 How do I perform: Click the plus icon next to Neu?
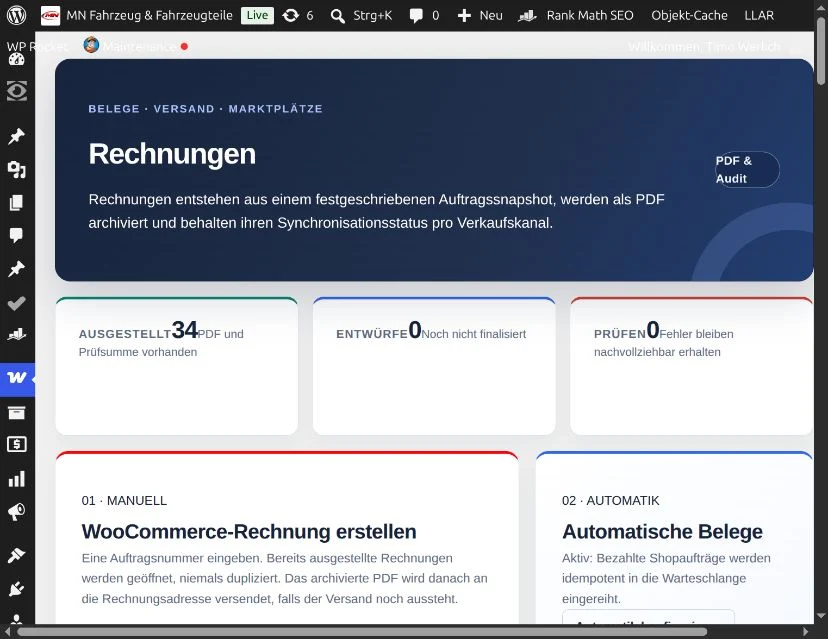pos(464,16)
